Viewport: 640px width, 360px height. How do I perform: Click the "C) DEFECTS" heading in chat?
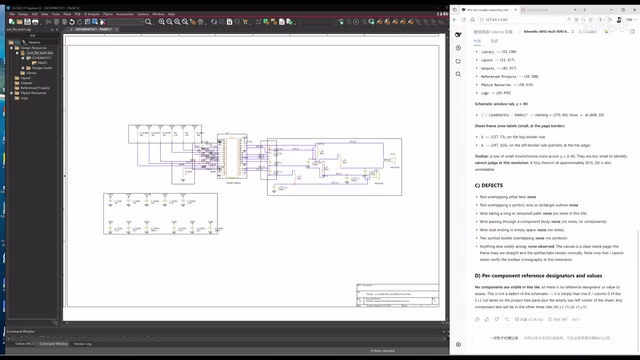(489, 185)
